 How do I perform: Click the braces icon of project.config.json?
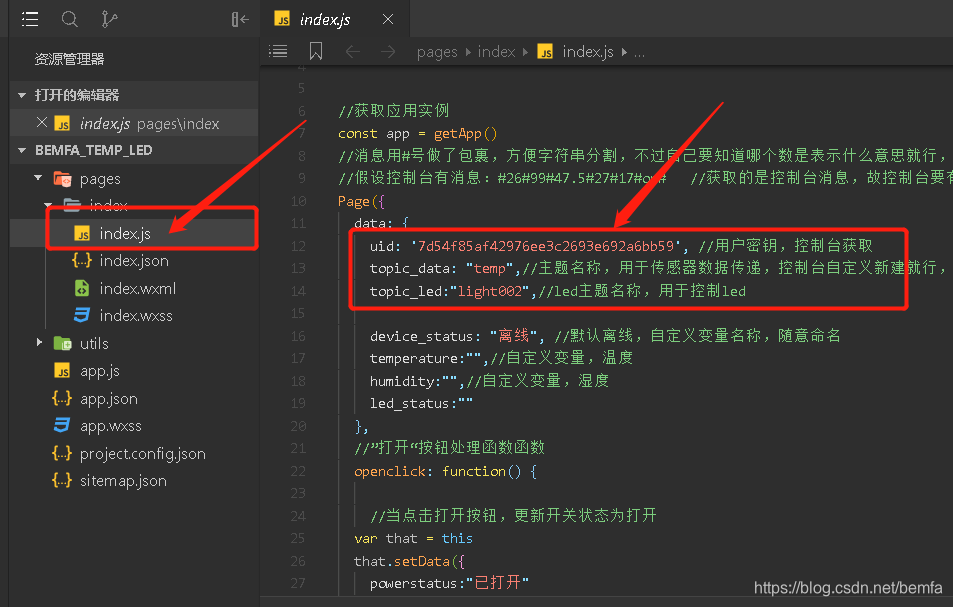(62, 453)
